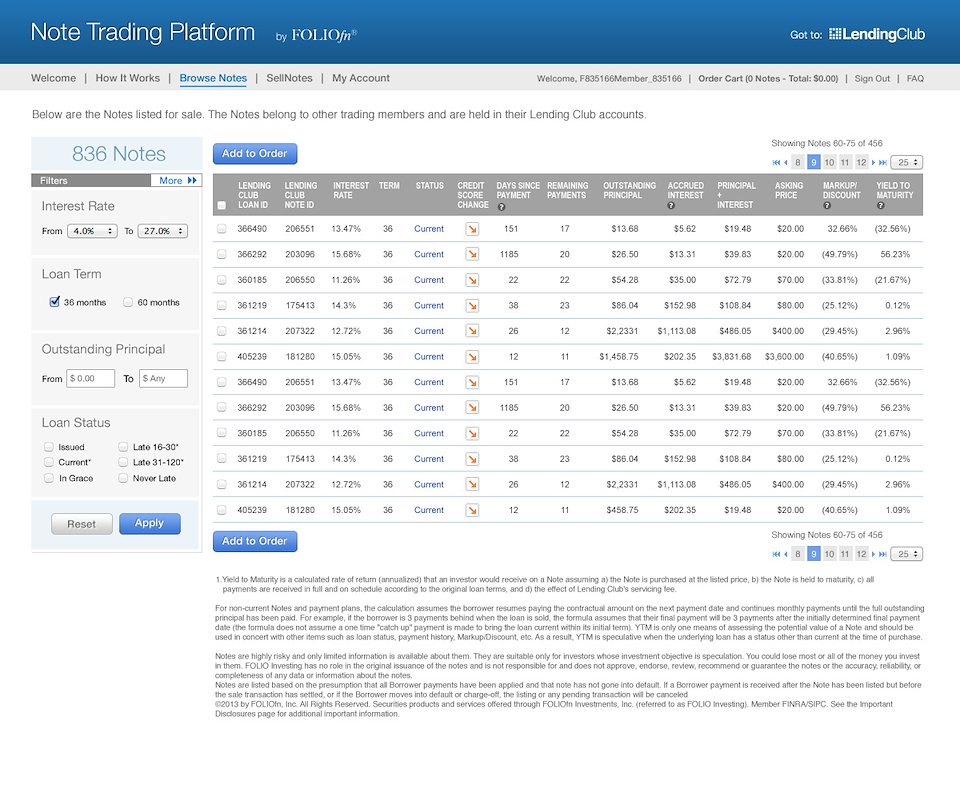Click the help icon under Days Since Payment

tap(501, 206)
